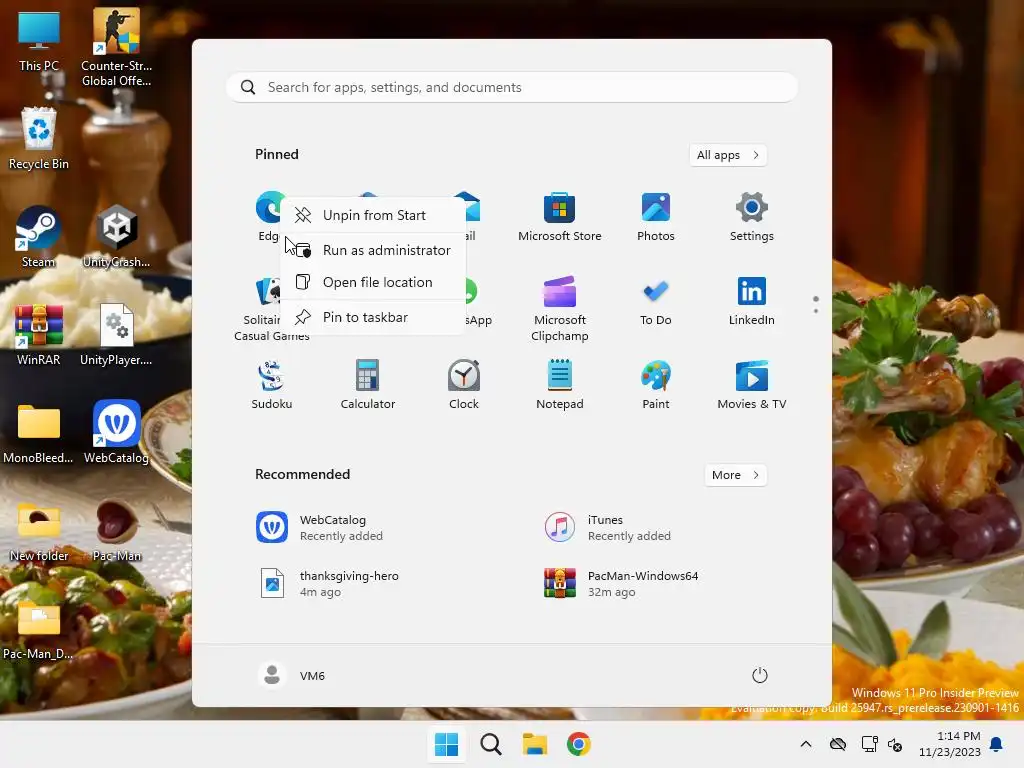Click the power button in Start menu
The image size is (1024, 768).
[759, 675]
